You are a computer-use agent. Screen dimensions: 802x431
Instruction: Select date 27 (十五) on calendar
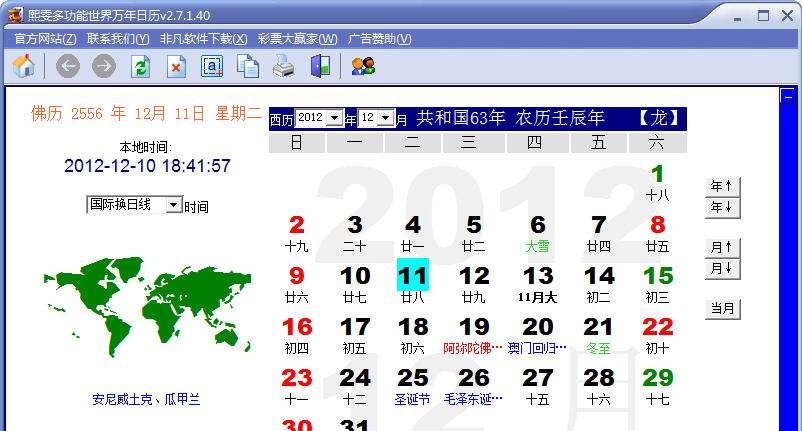[x=538, y=378]
